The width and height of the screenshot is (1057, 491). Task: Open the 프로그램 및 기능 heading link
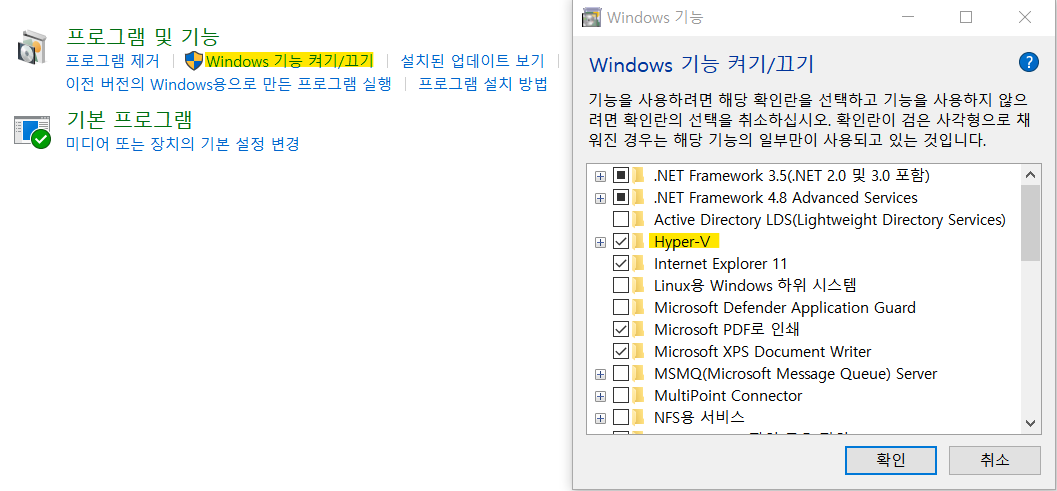pyautogui.click(x=143, y=36)
